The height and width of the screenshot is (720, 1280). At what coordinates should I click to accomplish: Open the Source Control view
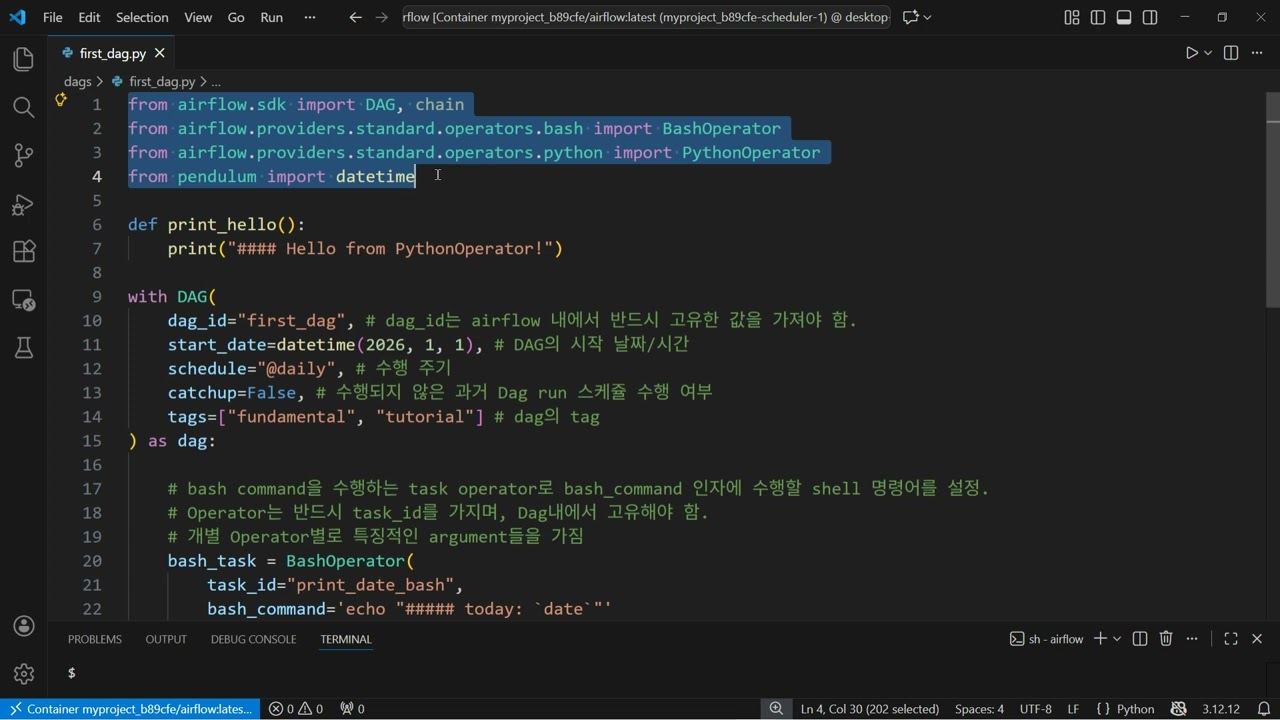(23, 155)
